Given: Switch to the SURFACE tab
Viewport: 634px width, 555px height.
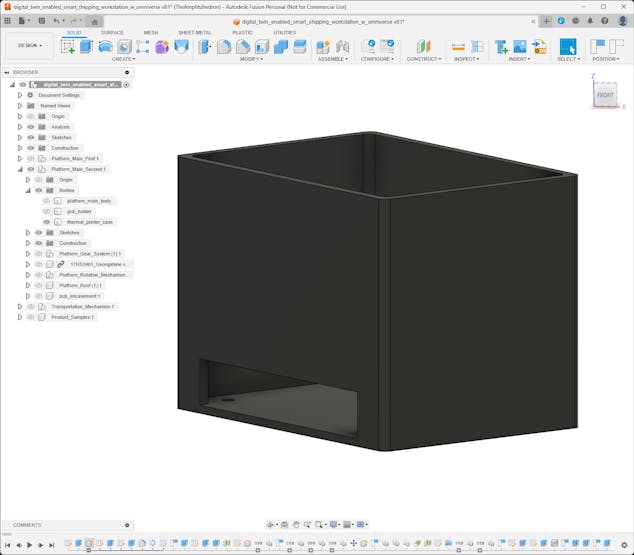Looking at the screenshot, I should (112, 32).
